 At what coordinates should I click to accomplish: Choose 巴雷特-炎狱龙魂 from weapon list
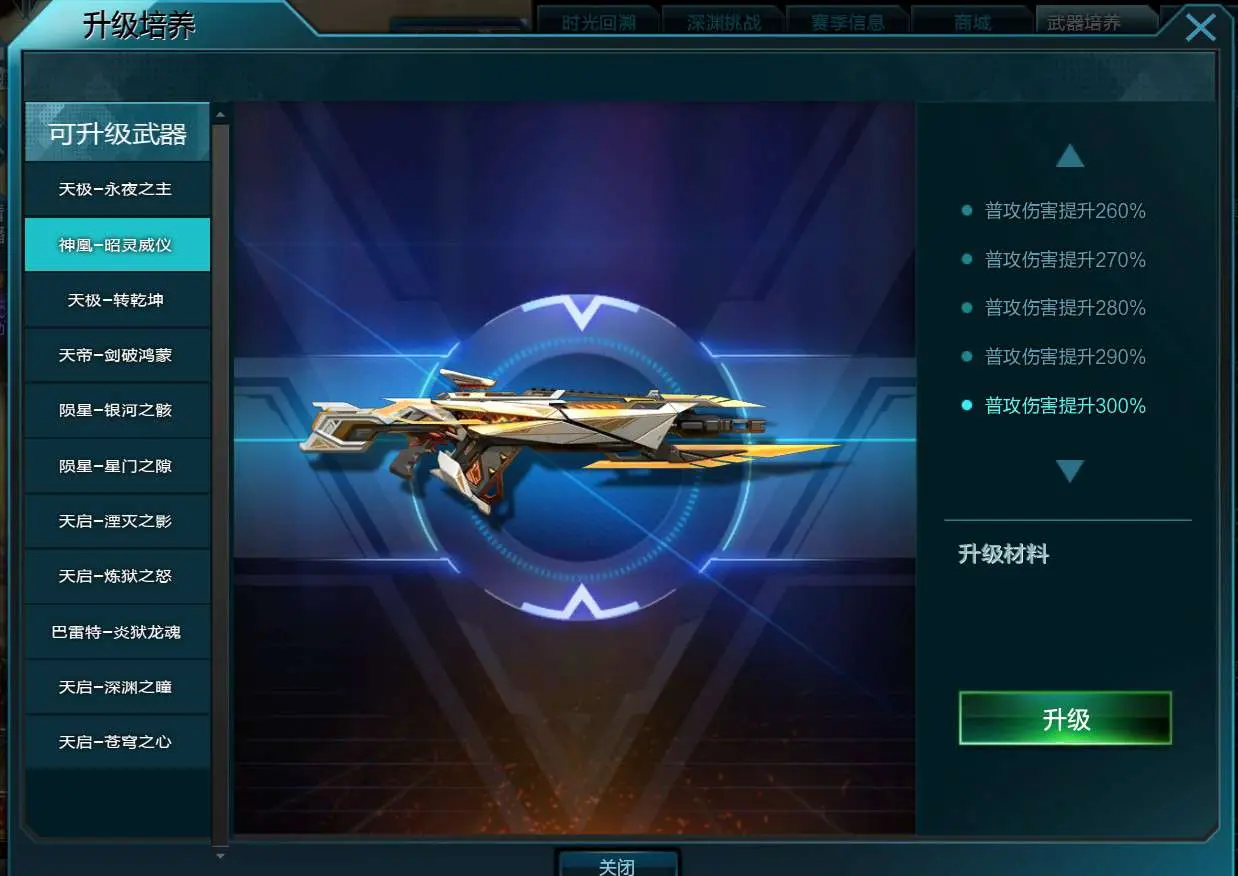point(117,632)
